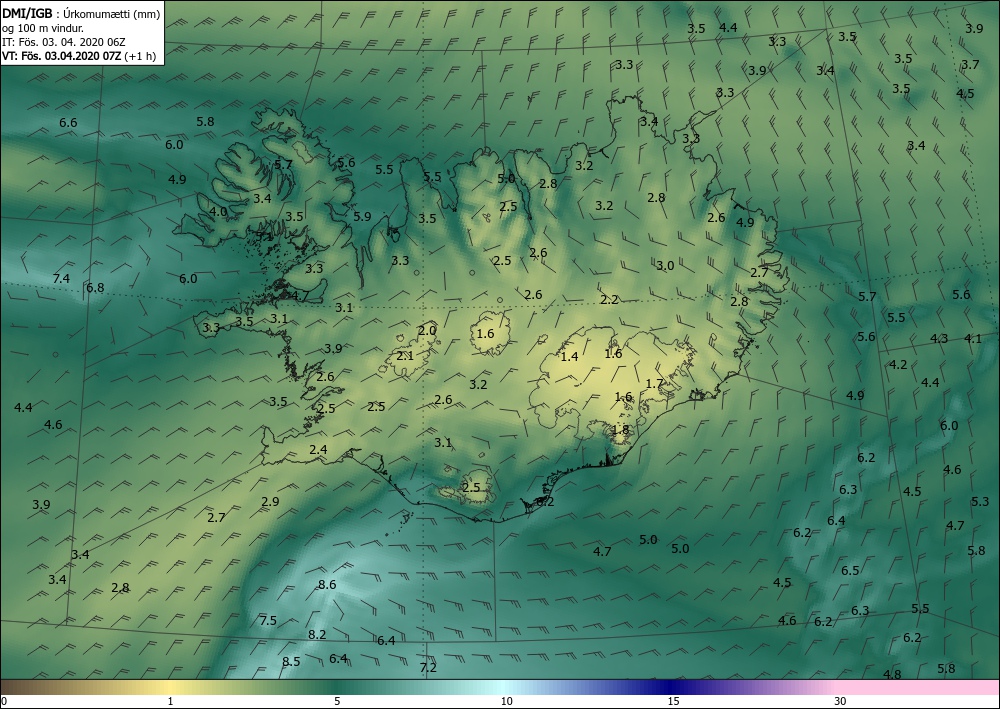Image resolution: width=1000 pixels, height=709 pixels.
Task: Click the "30" tick label on the color scale
Action: 841,701
